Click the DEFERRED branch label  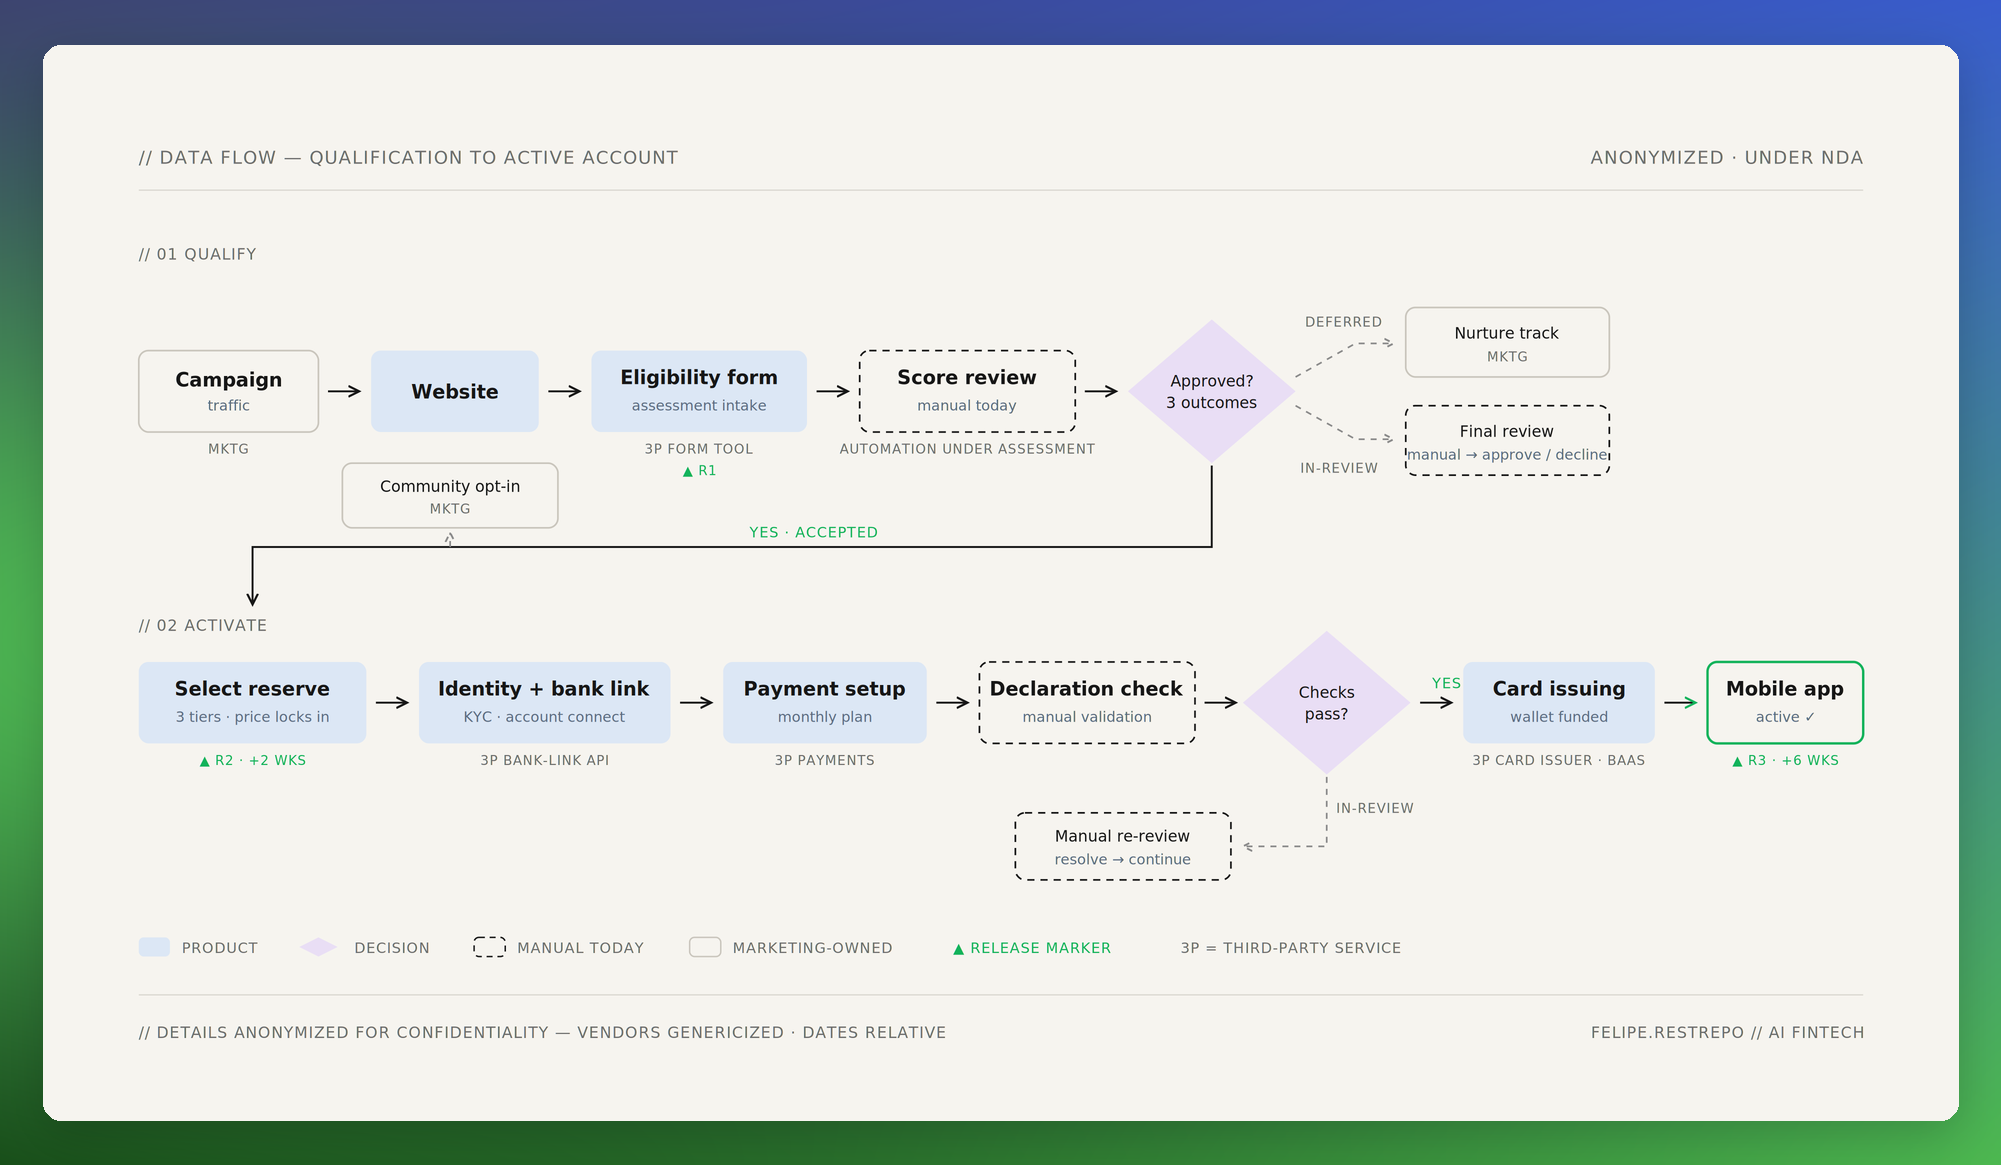1343,322
